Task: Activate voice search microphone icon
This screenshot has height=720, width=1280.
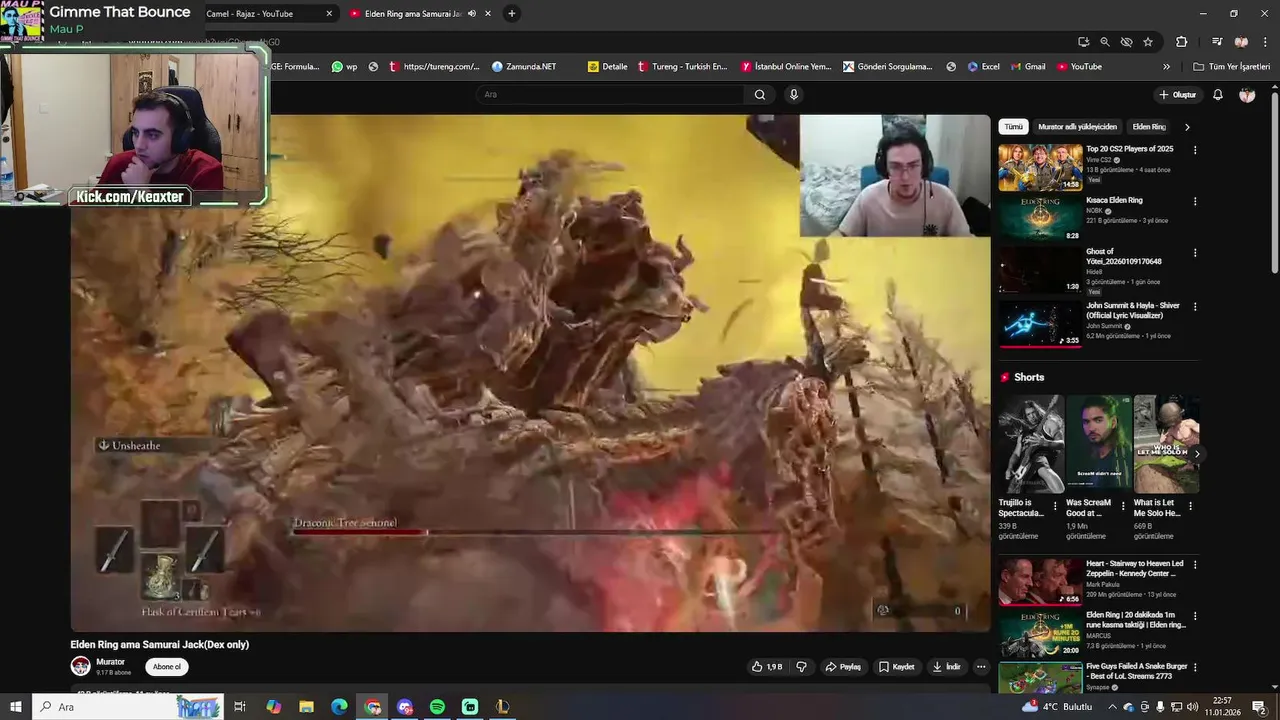Action: tap(794, 95)
